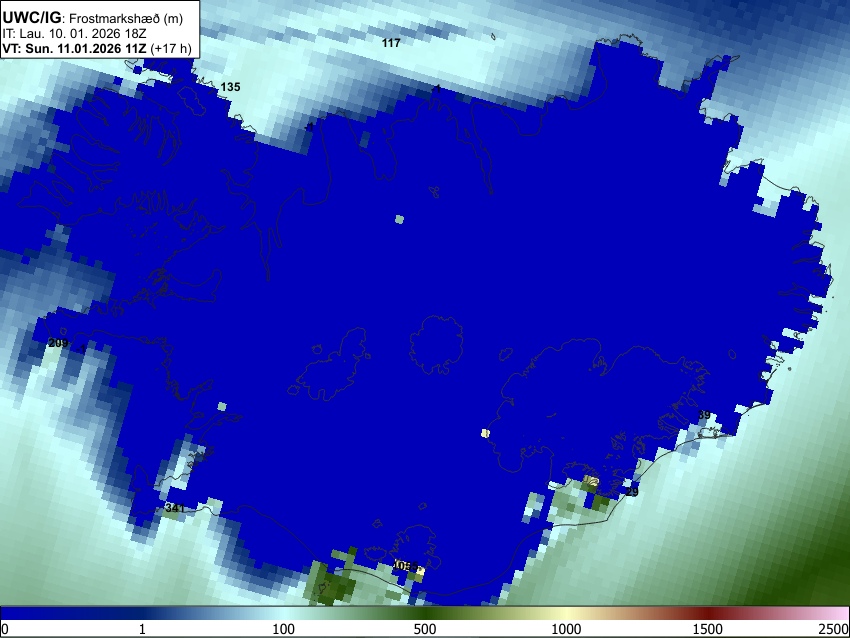The width and height of the screenshot is (850, 638).
Task: Click the valid time line 'VT: Sun. 11.01.2026 11Z'
Action: pyautogui.click(x=75, y=48)
